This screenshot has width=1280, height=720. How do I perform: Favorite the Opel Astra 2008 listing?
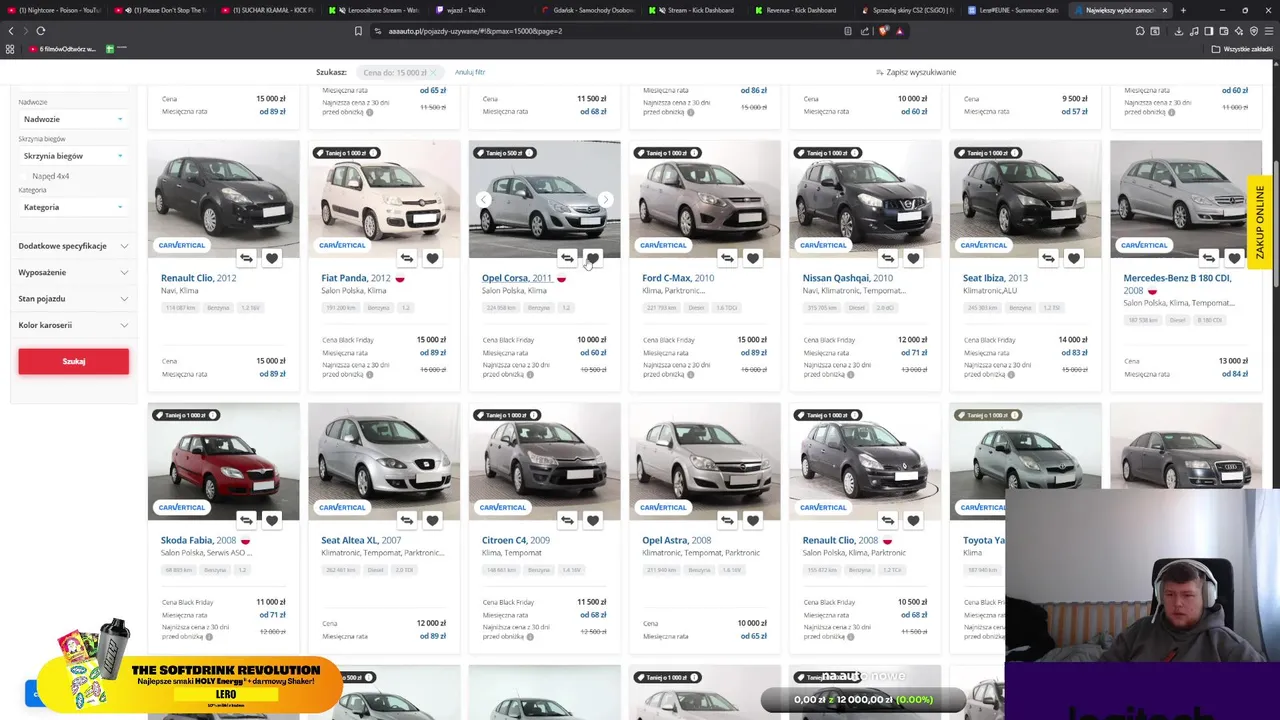click(x=753, y=520)
